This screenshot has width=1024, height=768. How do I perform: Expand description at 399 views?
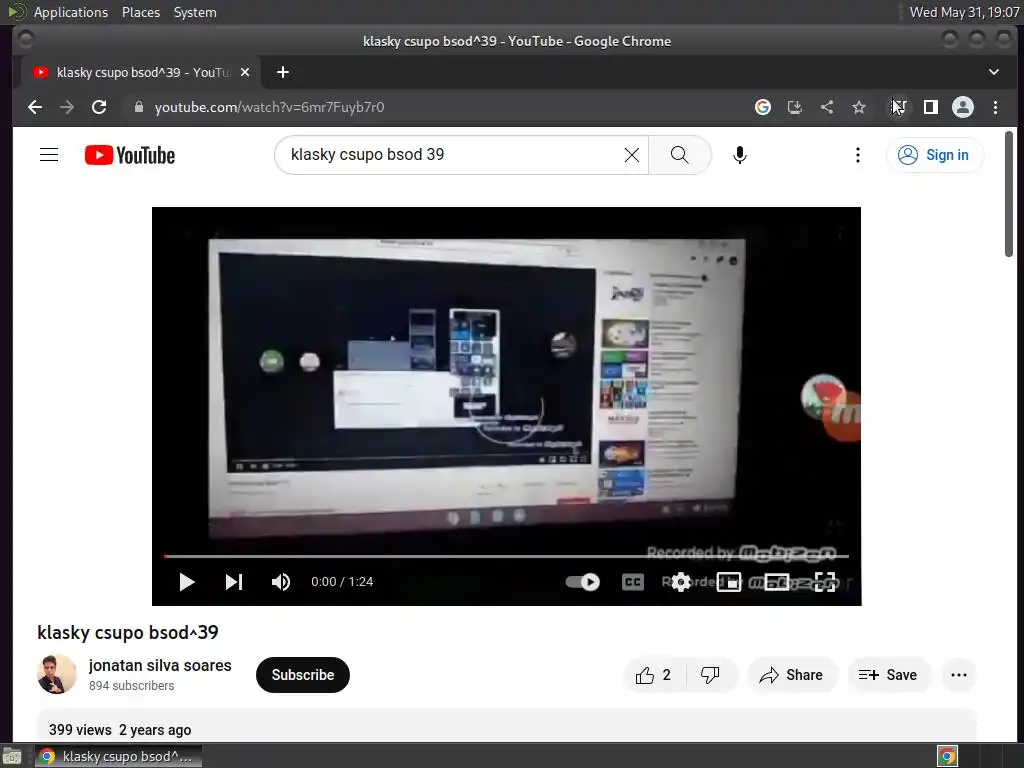click(x=120, y=730)
